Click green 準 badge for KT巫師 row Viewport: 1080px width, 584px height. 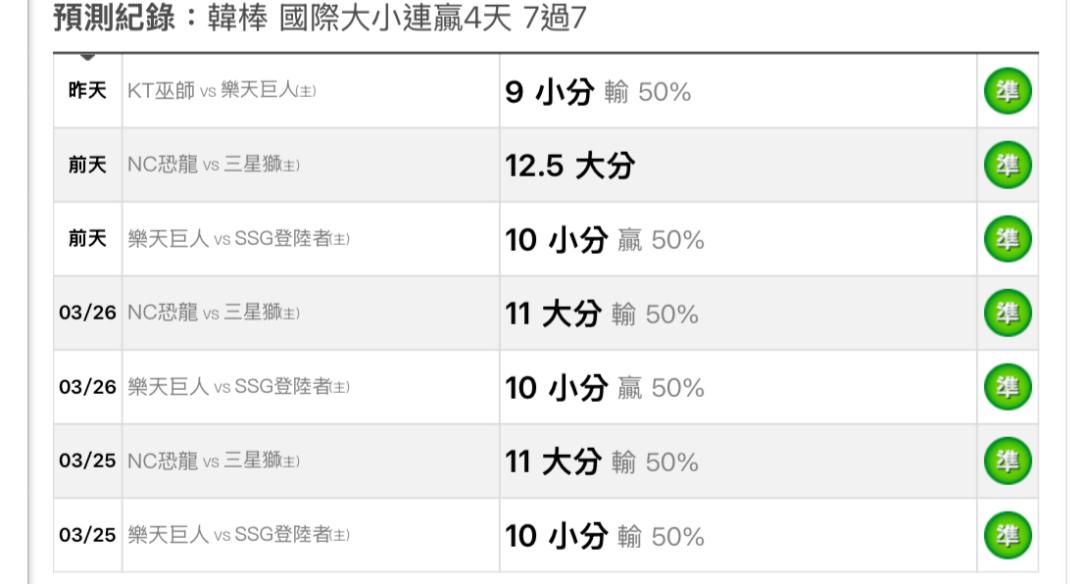coord(1007,91)
